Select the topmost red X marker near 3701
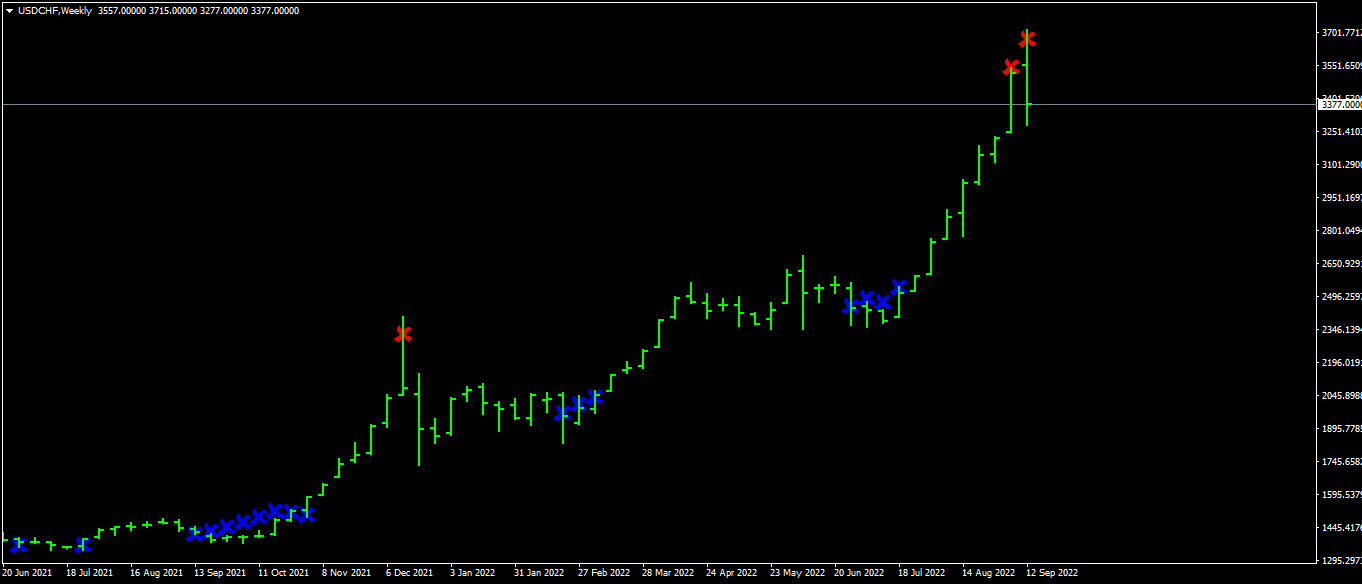The width and height of the screenshot is (1362, 584). 1027,38
